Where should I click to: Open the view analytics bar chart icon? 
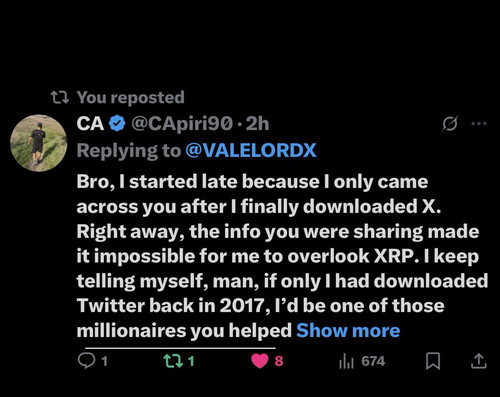pos(346,362)
